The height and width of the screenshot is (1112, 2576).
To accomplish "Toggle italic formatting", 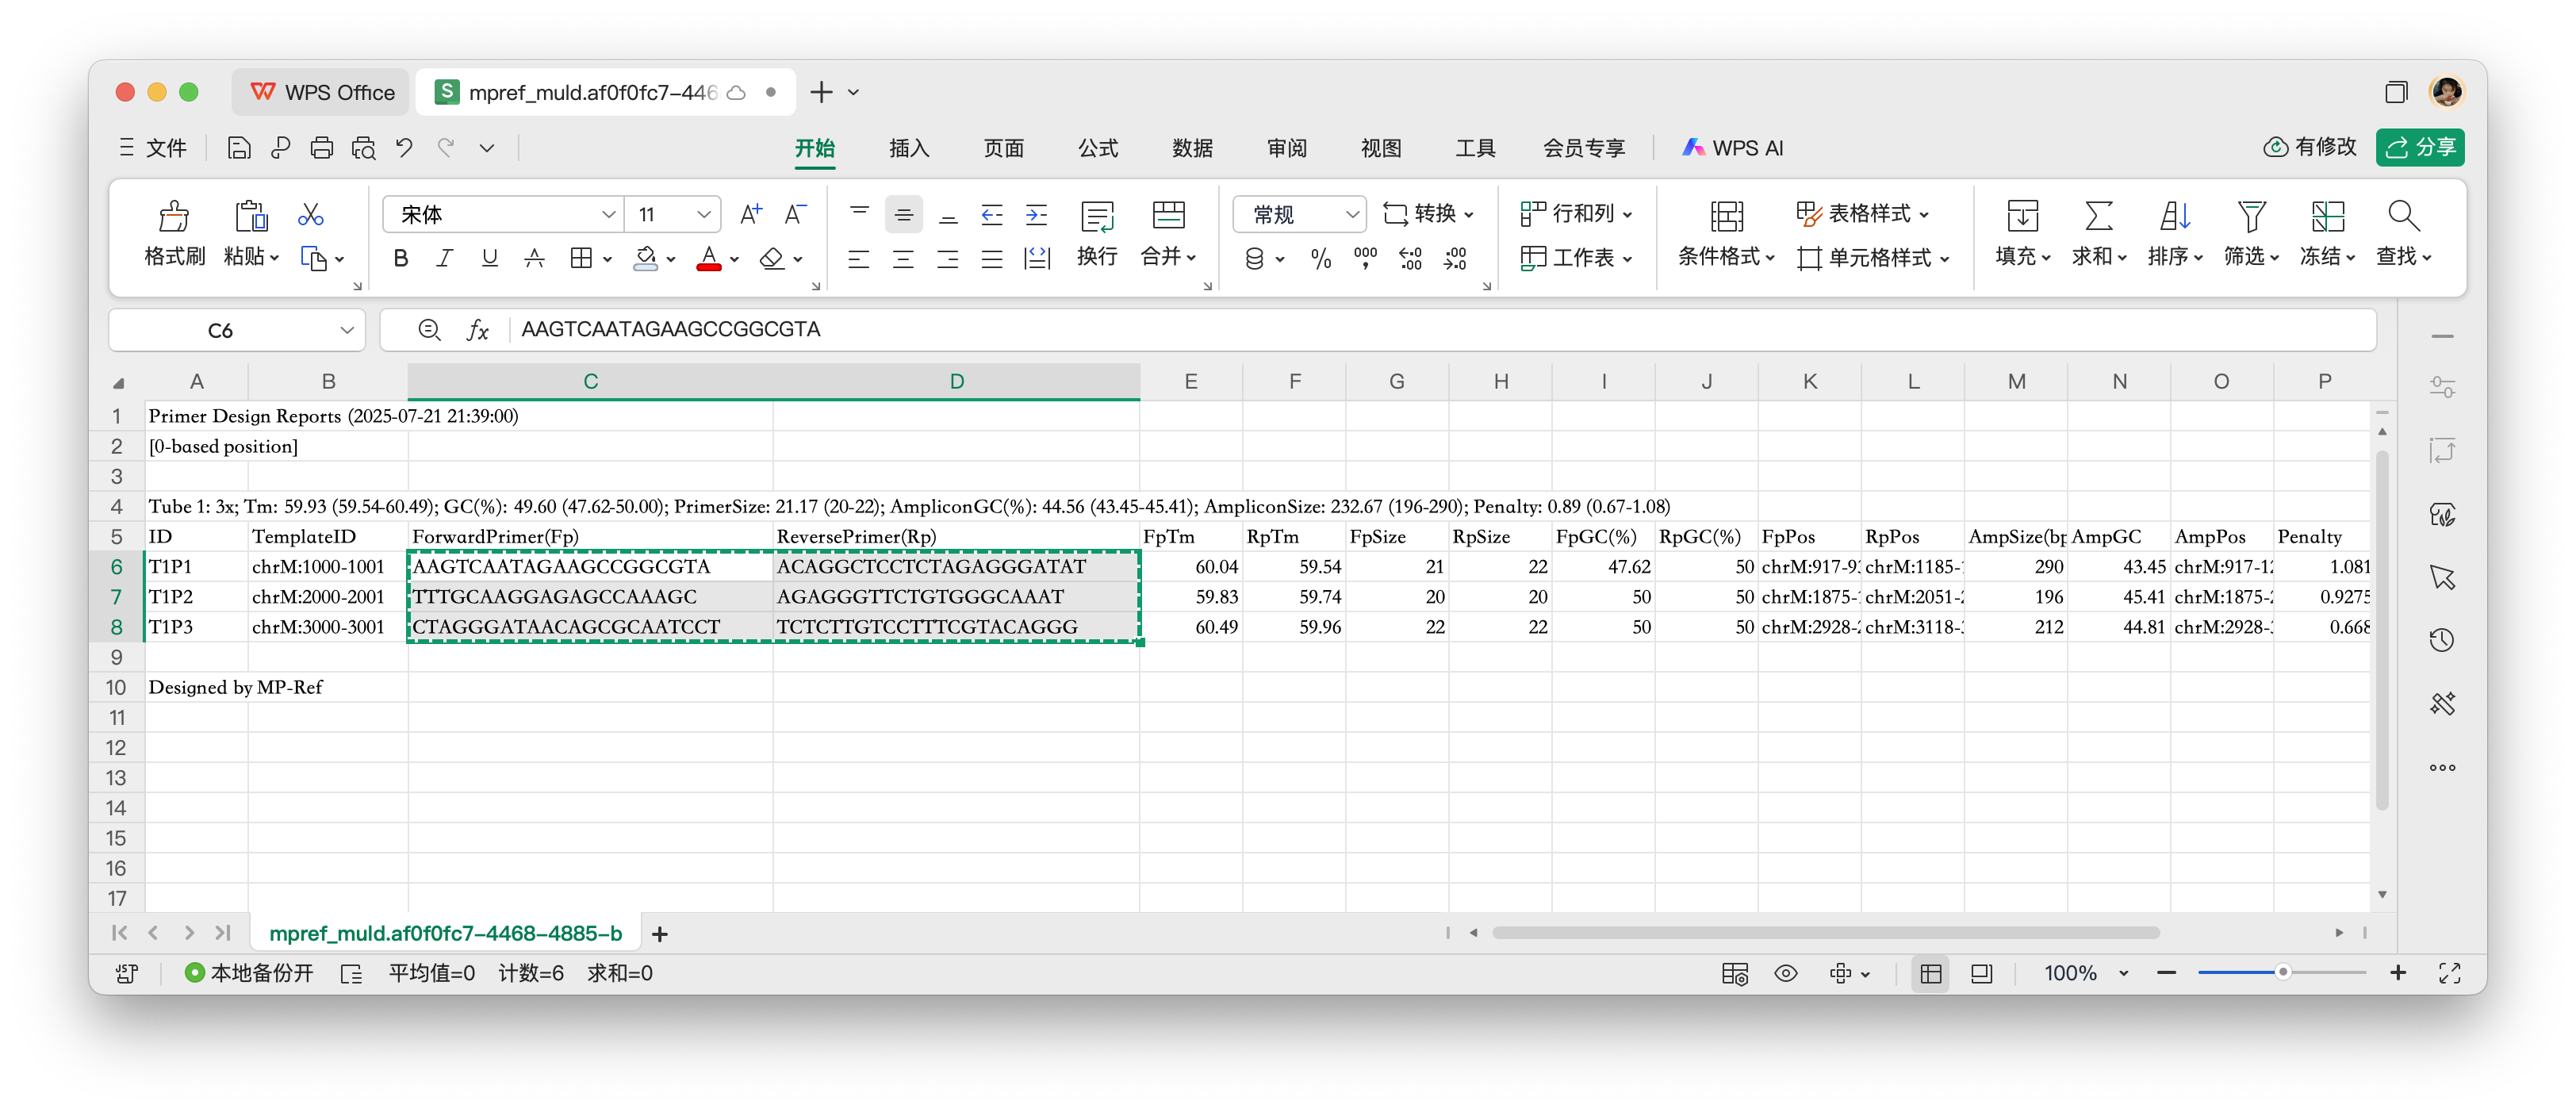I will tap(444, 257).
